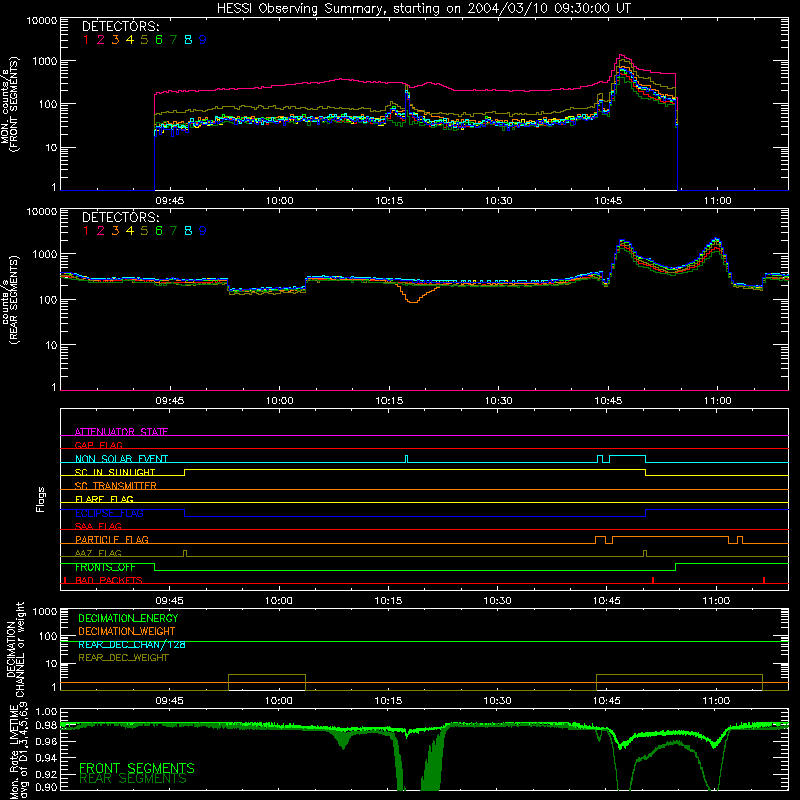800x800 pixels.
Task: Select blue detector 9 in front segments legend
Action: (x=203, y=40)
